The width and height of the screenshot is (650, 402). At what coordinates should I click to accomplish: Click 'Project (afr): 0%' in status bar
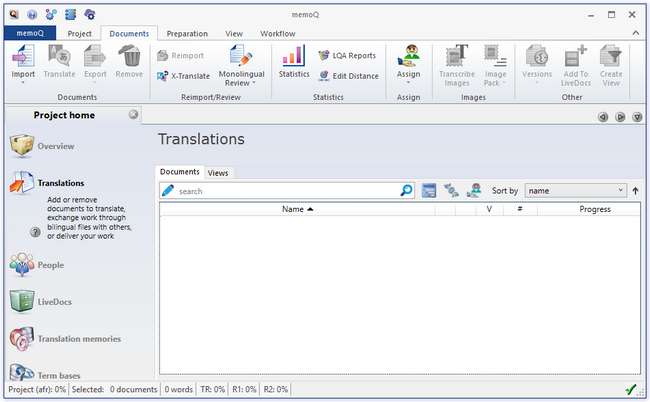coord(37,390)
